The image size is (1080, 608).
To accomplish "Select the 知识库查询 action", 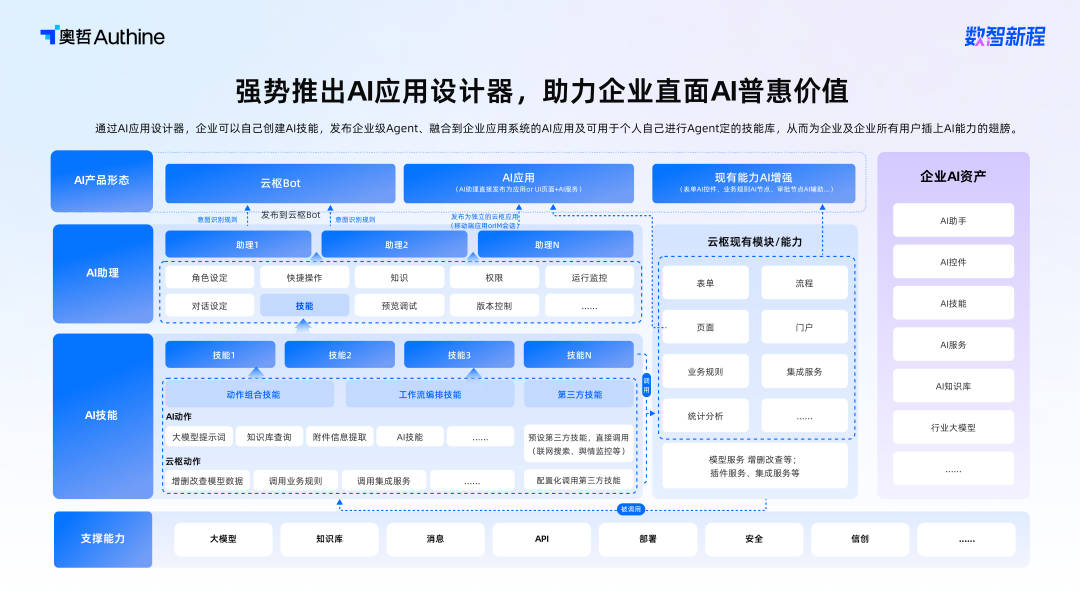I will click(x=269, y=437).
